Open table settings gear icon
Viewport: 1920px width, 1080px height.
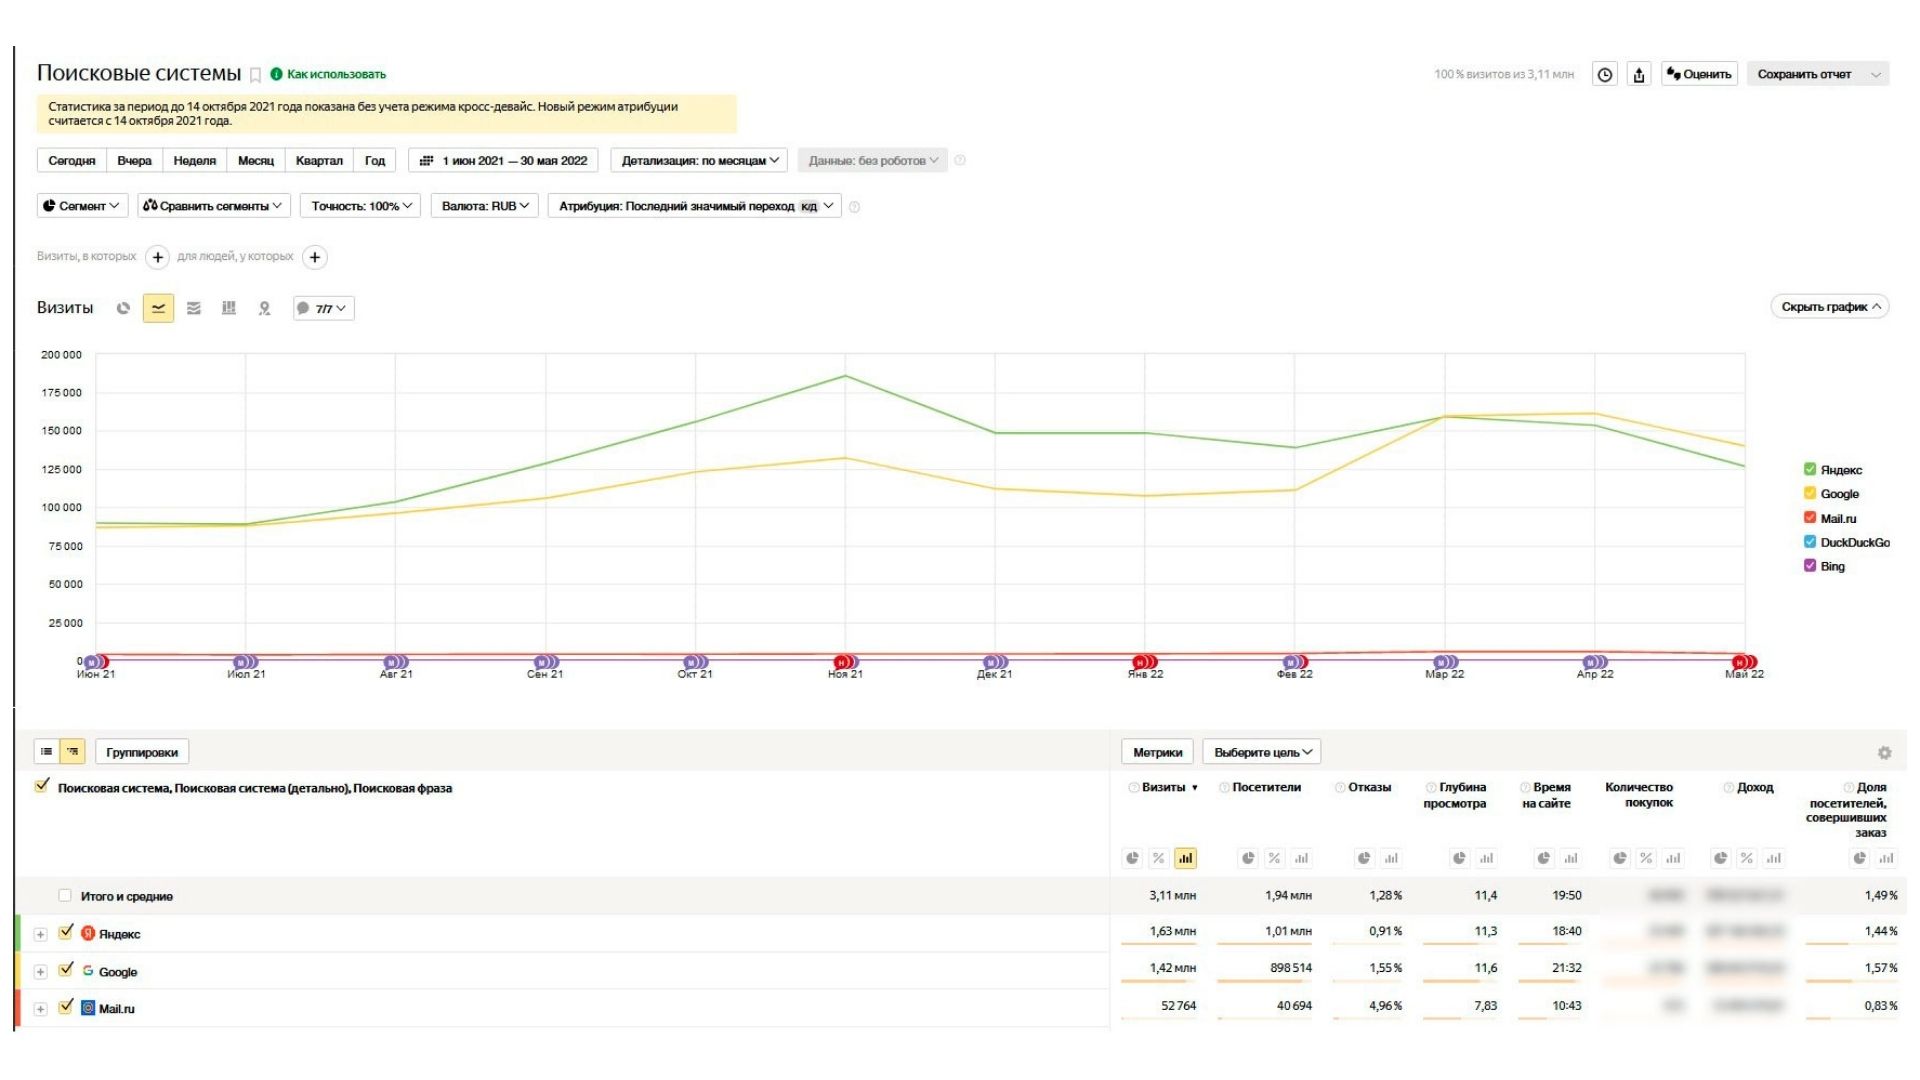1884,753
